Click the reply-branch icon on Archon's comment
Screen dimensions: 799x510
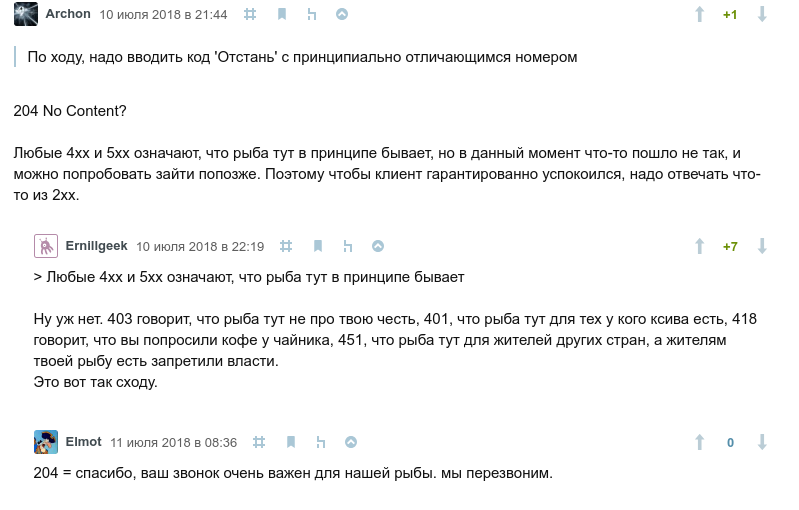(x=312, y=14)
